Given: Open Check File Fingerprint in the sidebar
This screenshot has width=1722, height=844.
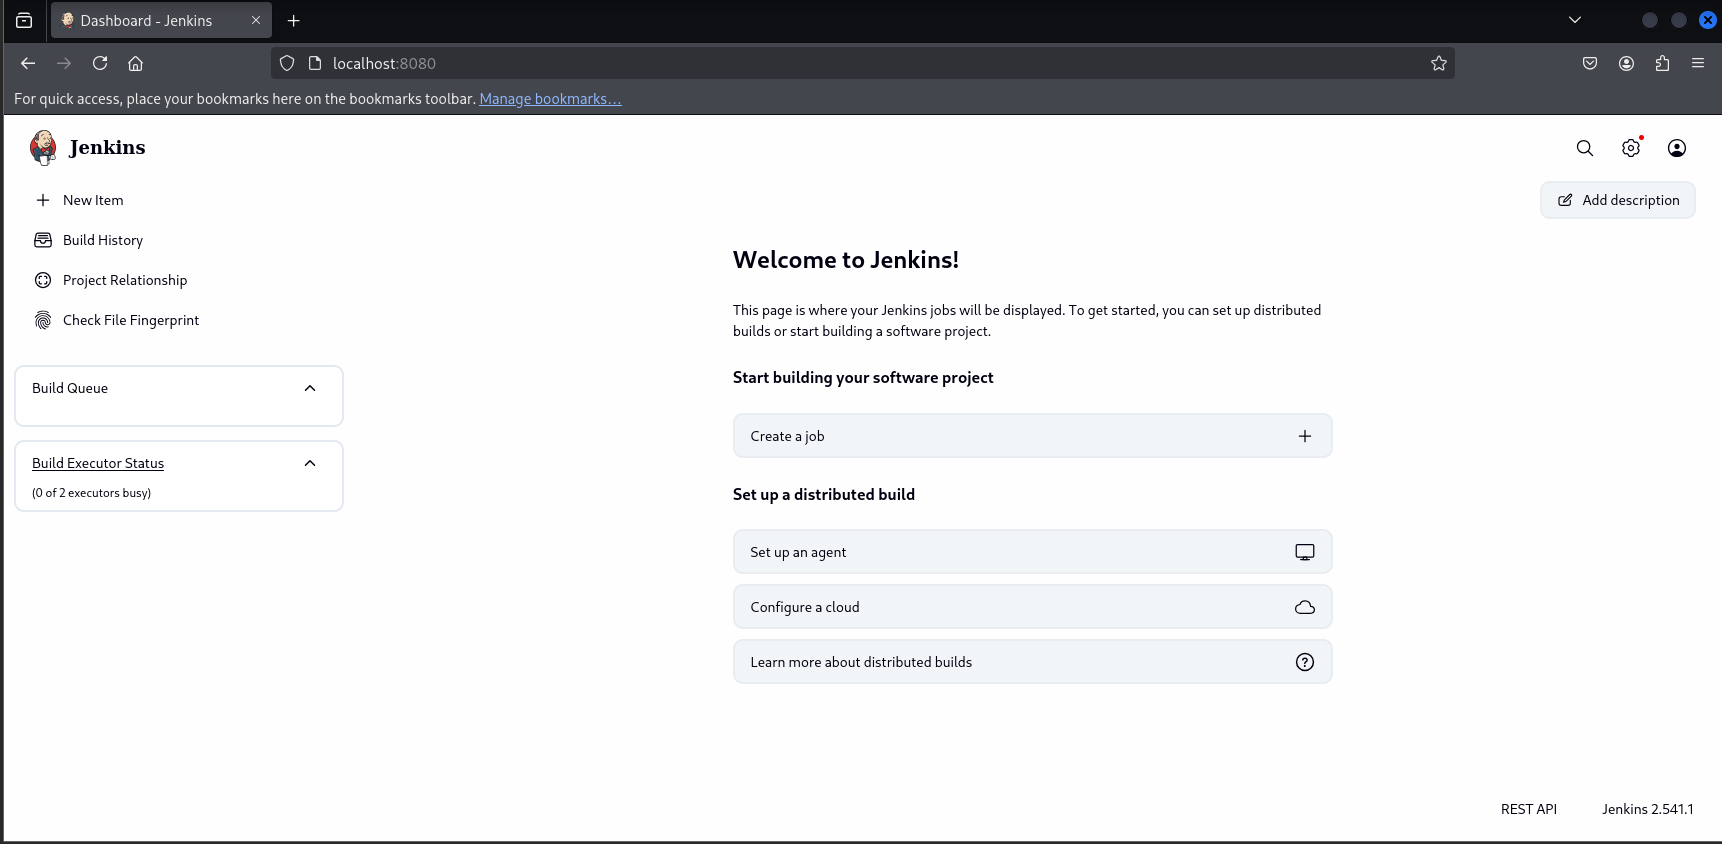Looking at the screenshot, I should [x=131, y=320].
